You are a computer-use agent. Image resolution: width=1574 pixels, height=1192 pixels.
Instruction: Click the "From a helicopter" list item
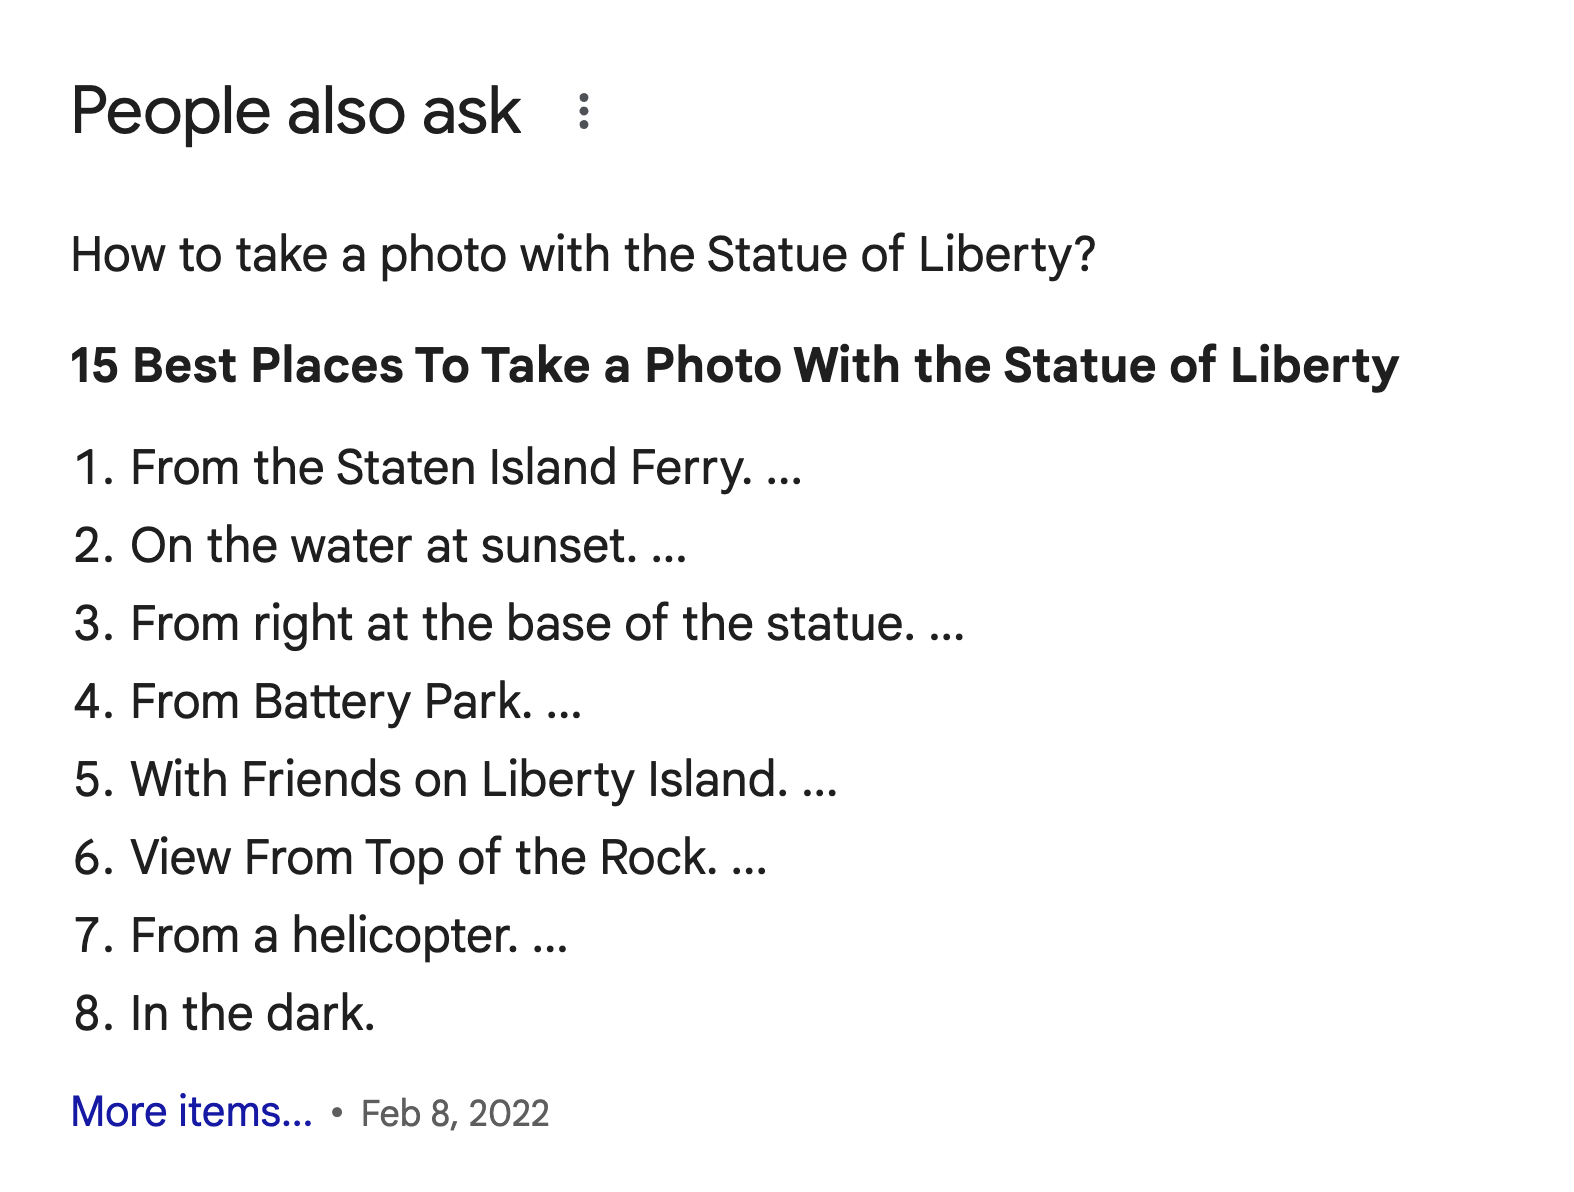(324, 936)
